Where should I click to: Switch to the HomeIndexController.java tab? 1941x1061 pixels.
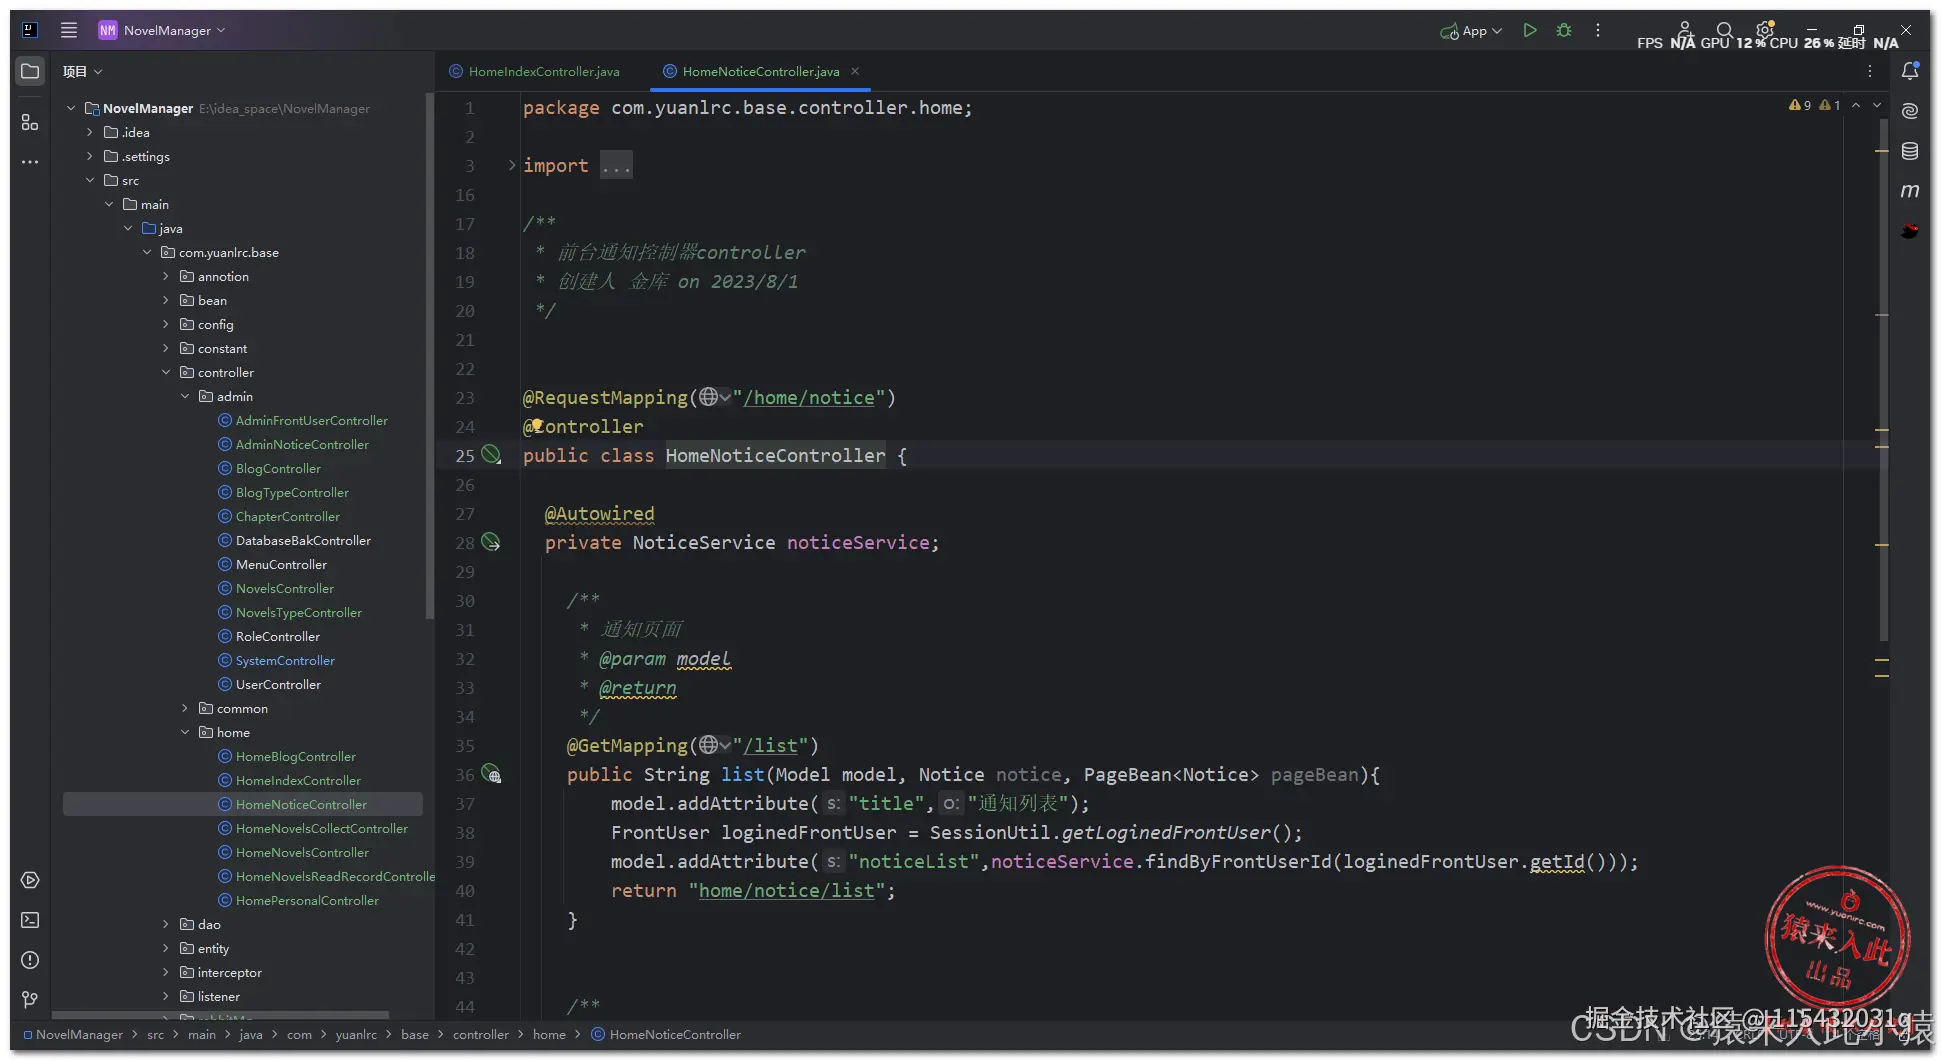[x=543, y=72]
